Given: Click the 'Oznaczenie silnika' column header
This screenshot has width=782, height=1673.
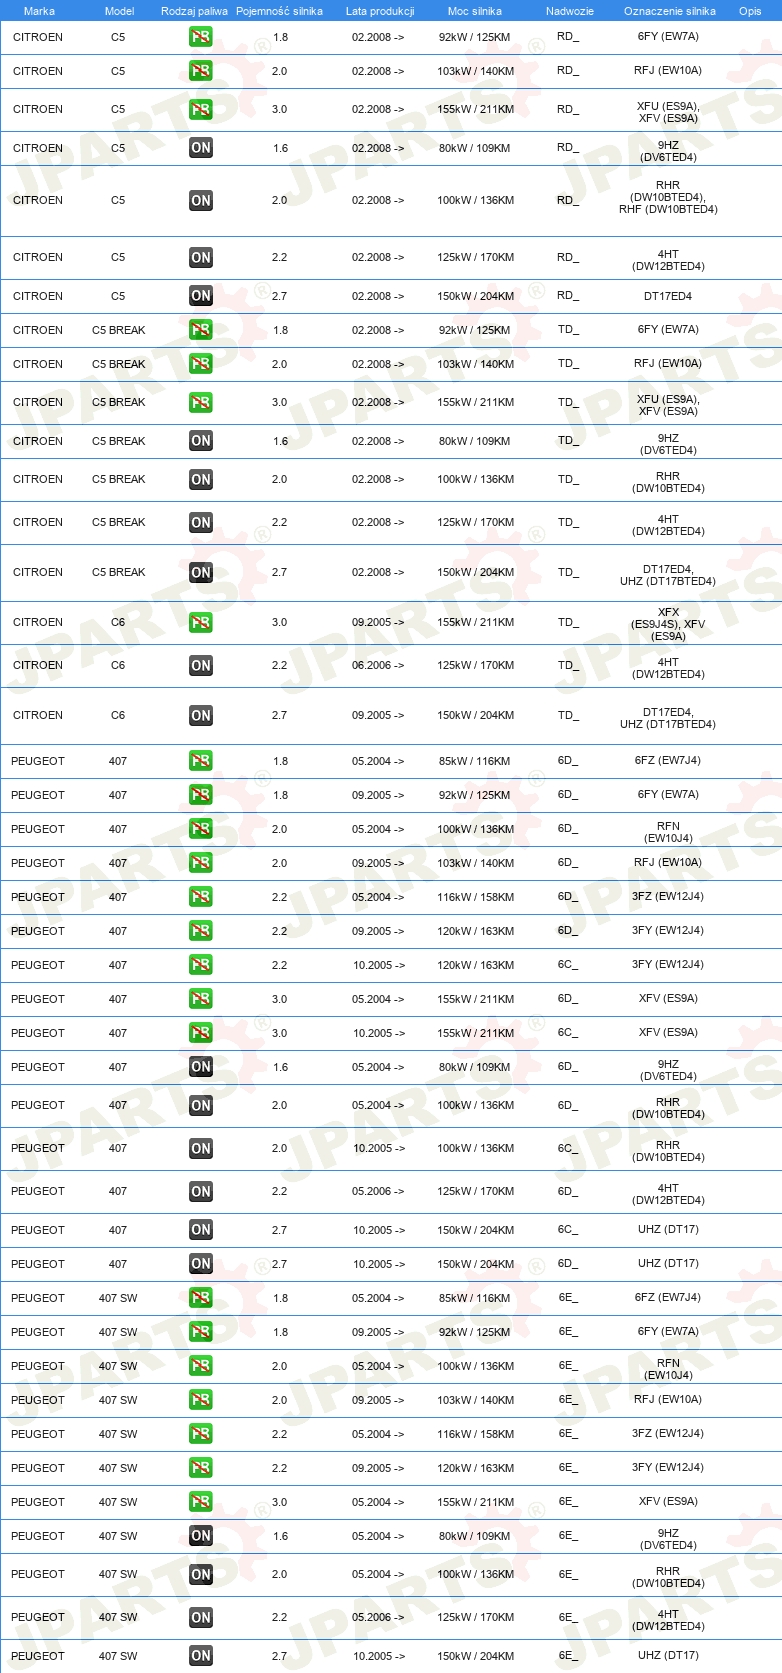Looking at the screenshot, I should 670,11.
